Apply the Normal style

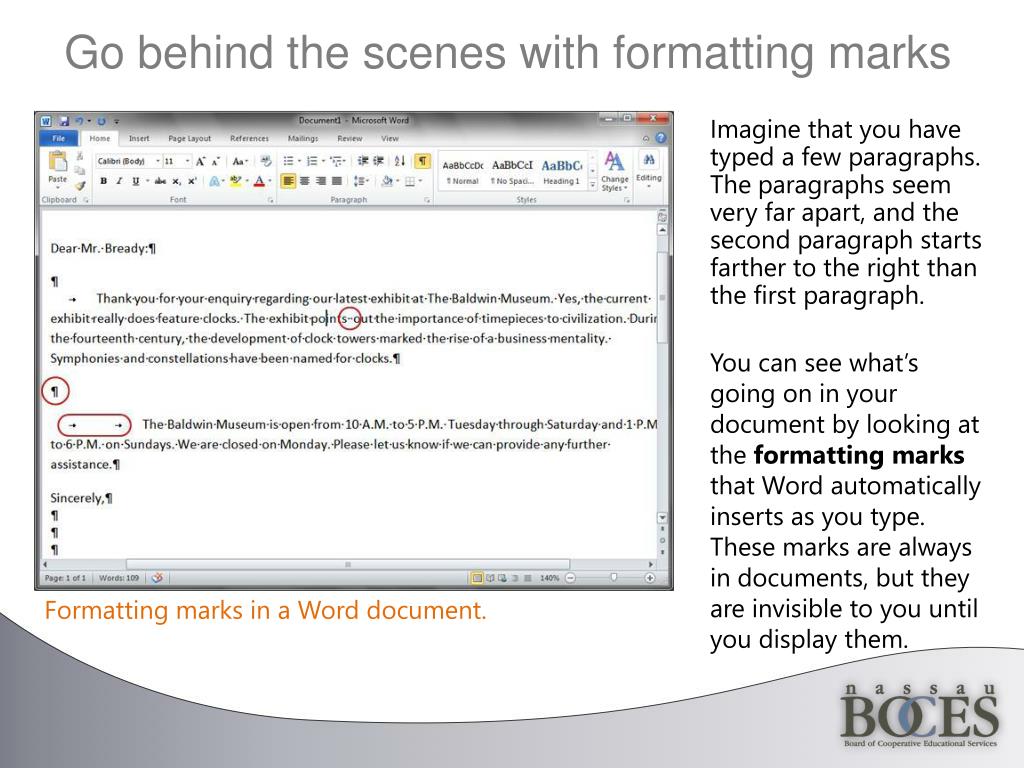[x=462, y=172]
